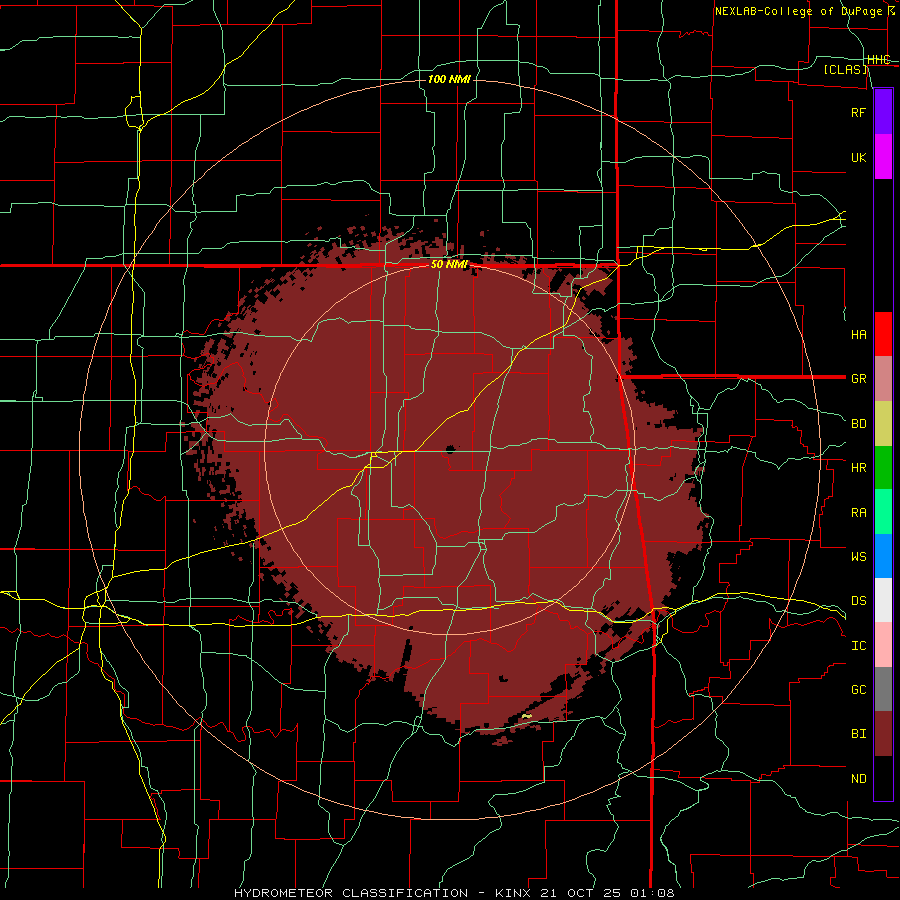This screenshot has height=900, width=900.
Task: Click the ND legend label
Action: click(x=858, y=779)
